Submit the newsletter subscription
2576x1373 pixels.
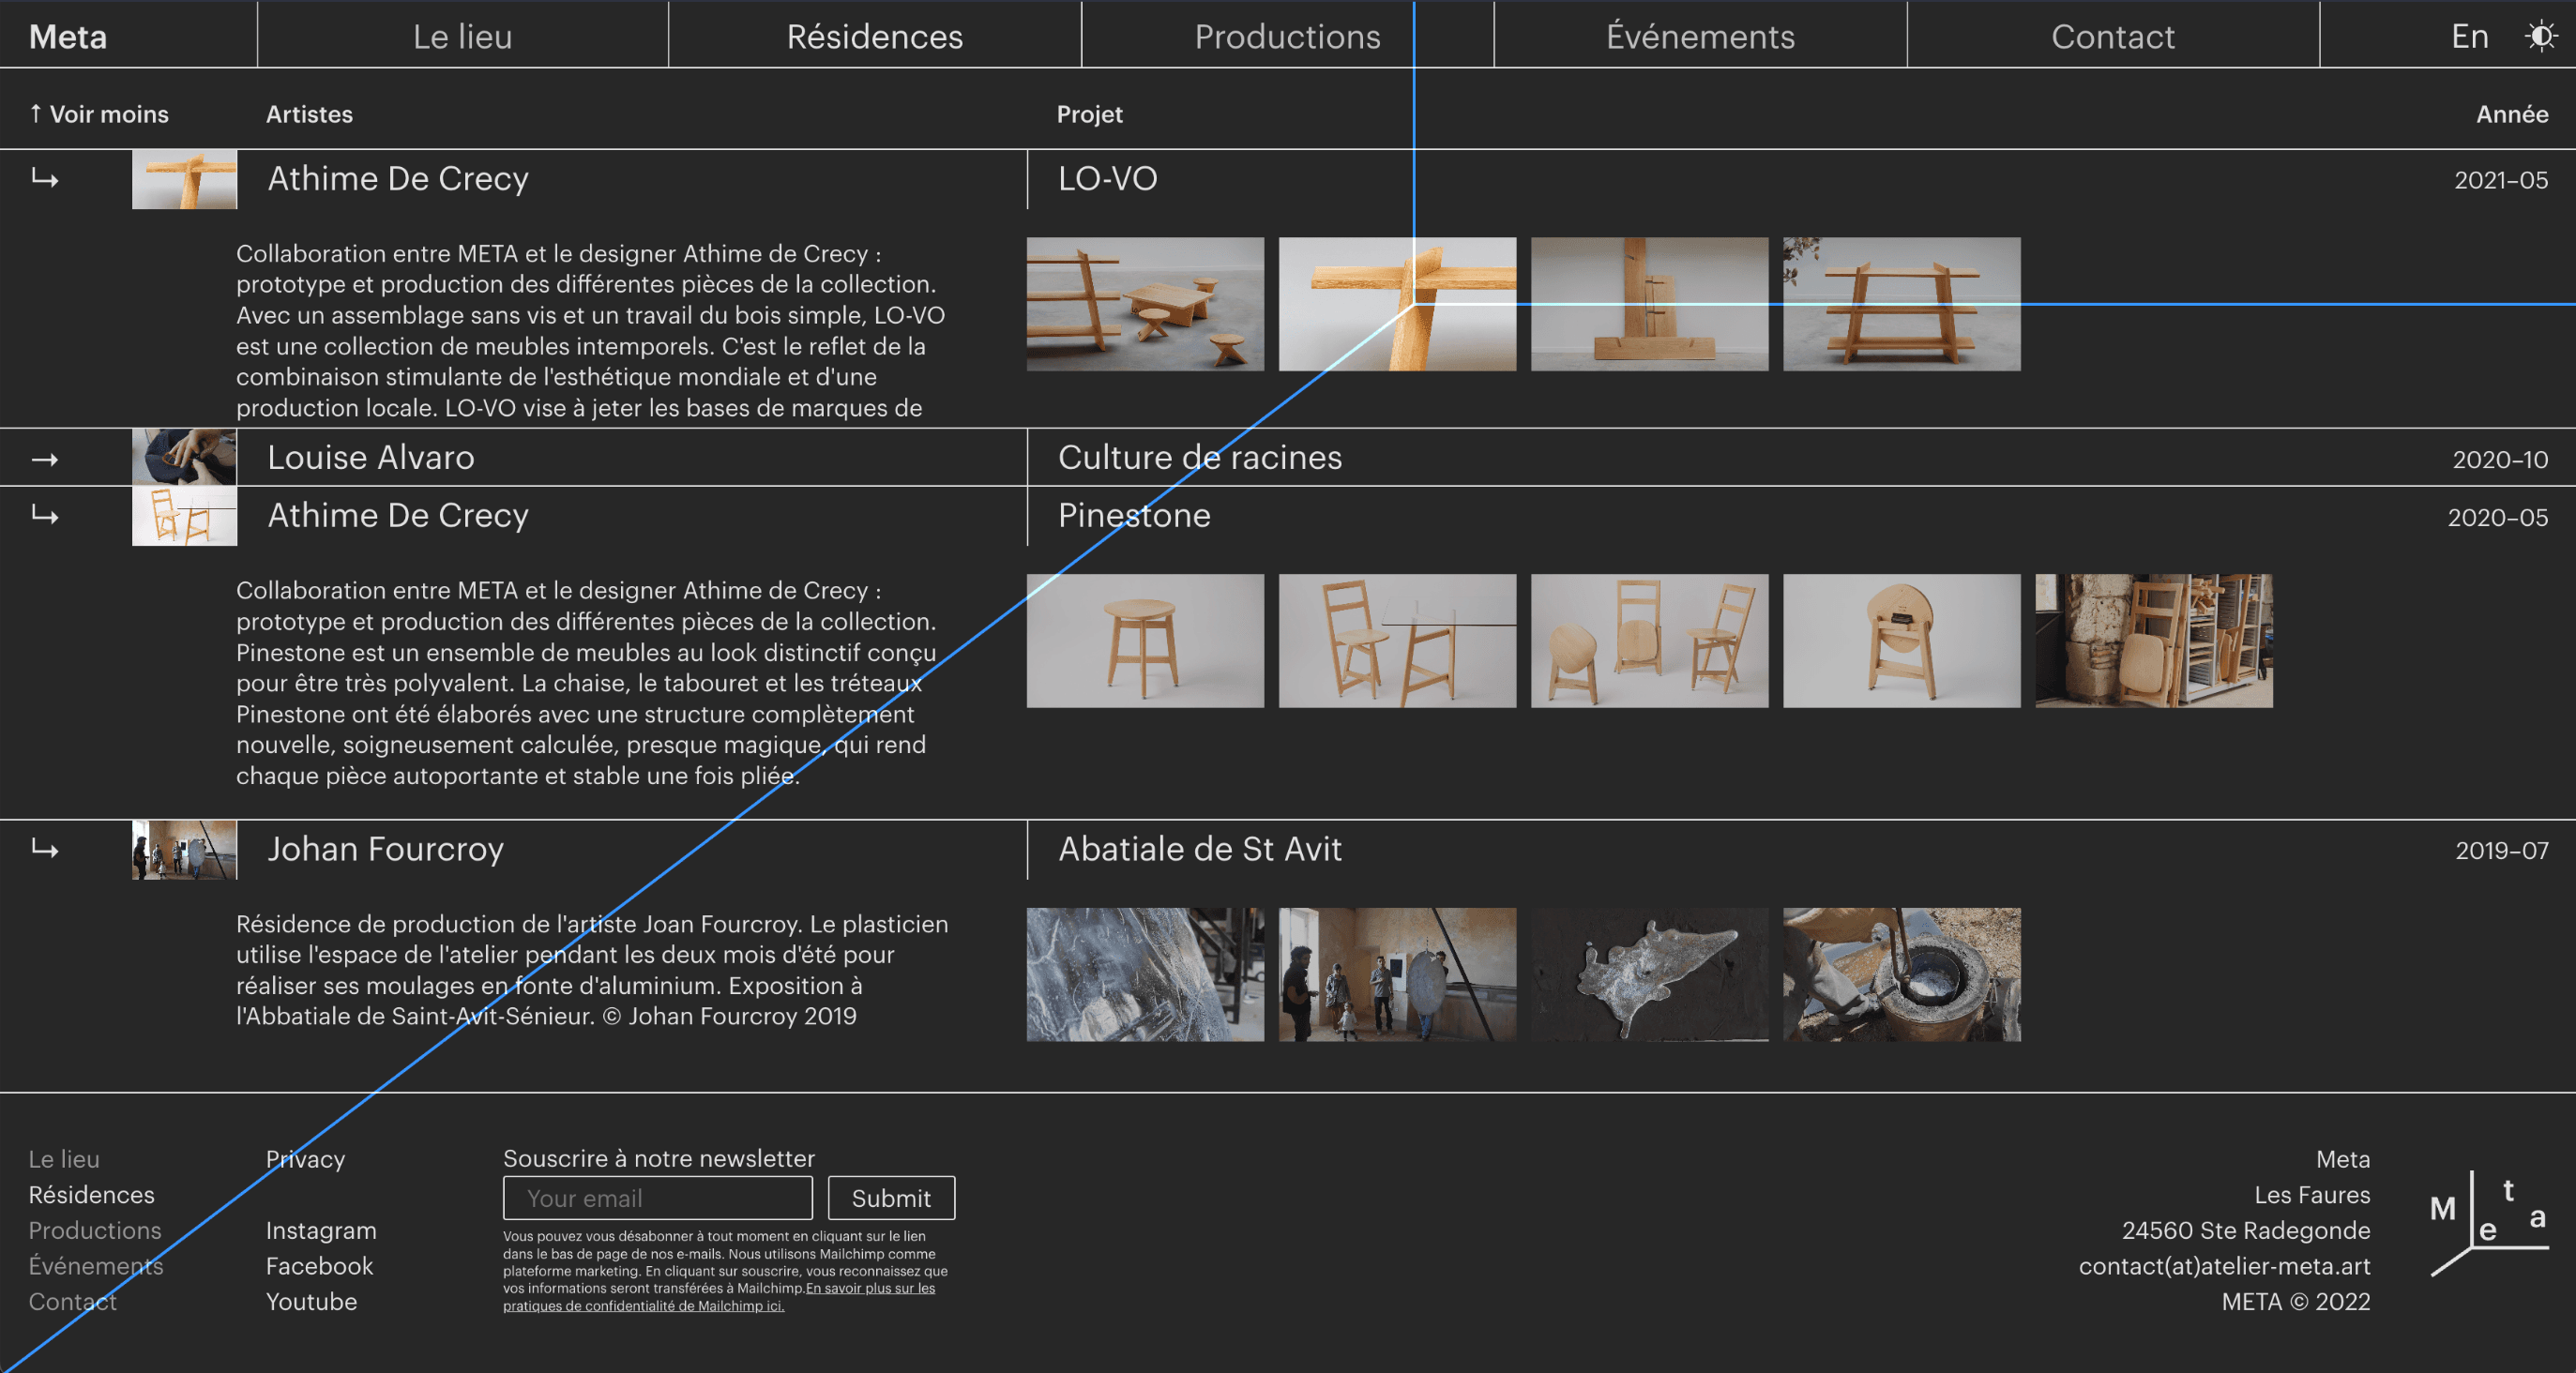click(x=890, y=1198)
